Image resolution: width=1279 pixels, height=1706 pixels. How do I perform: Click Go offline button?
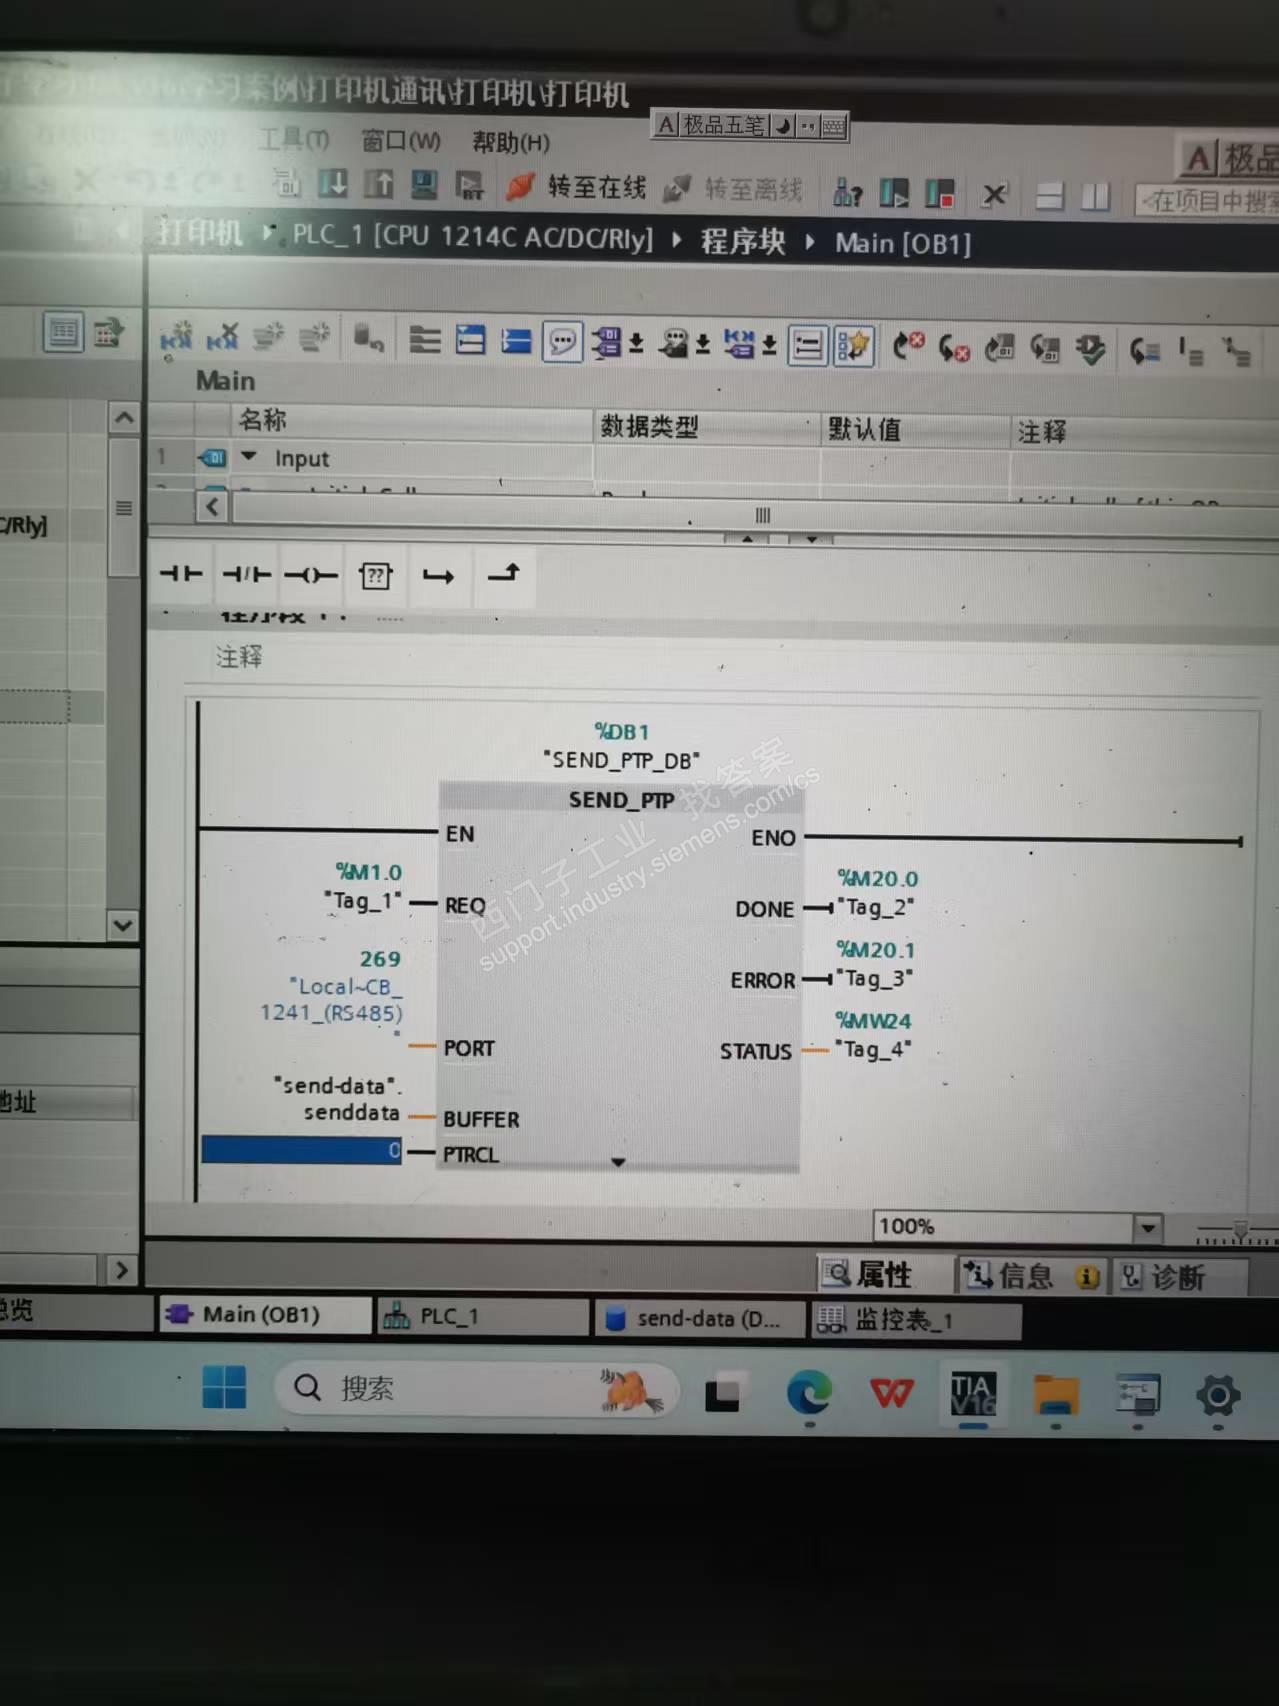pos(733,189)
